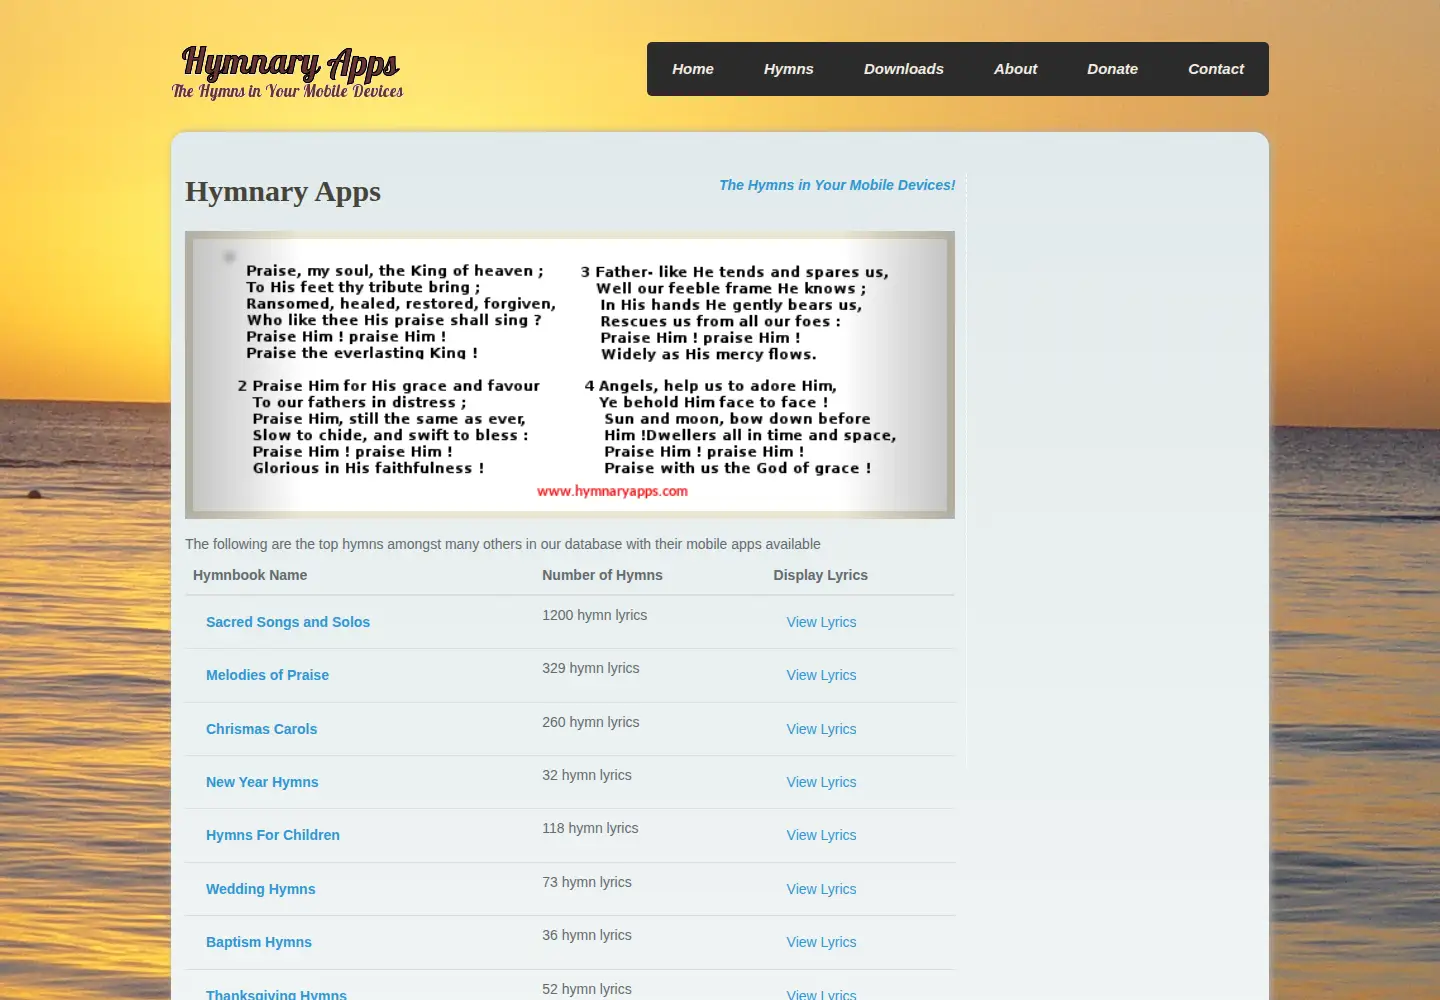The image size is (1440, 1000).
Task: Open Sacred Songs and Solos hymnbook
Action: click(288, 622)
